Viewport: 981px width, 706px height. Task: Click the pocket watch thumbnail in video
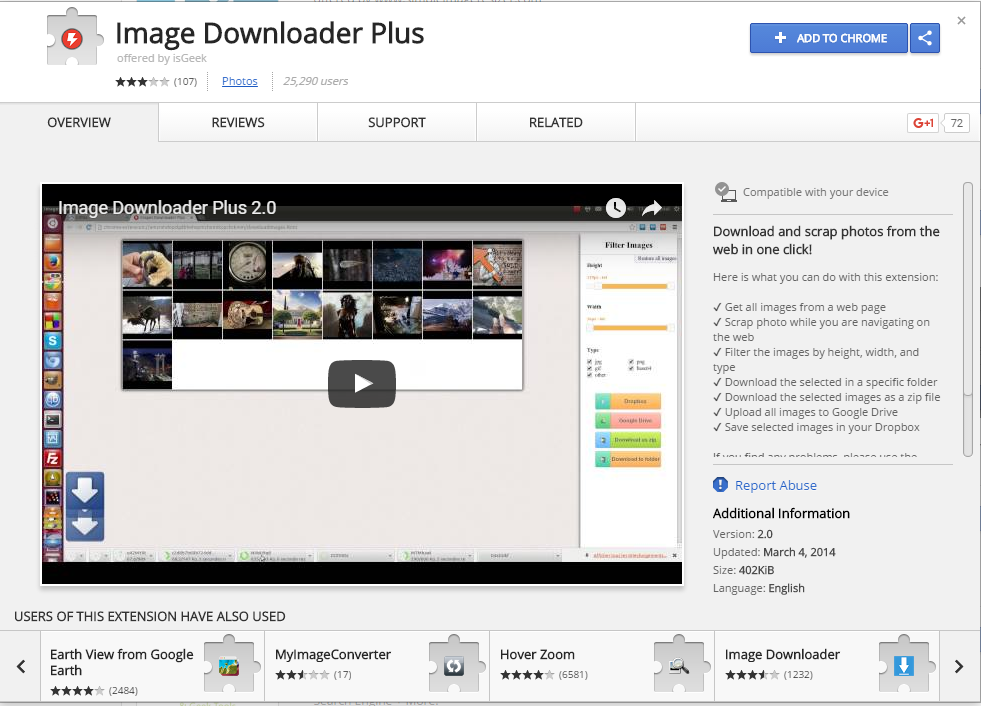[x=247, y=264]
